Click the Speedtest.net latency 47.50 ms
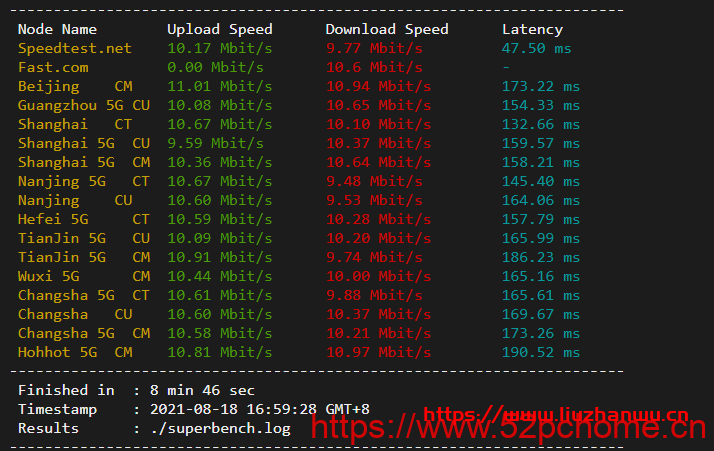Image resolution: width=714 pixels, height=451 pixels. (x=536, y=48)
